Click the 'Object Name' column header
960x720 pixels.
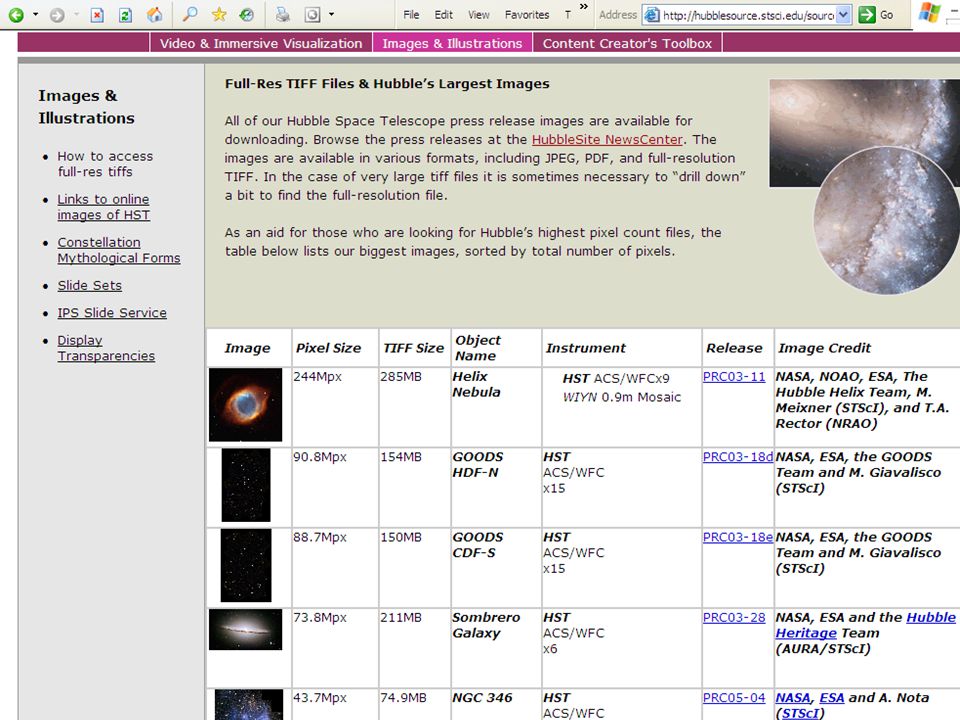click(478, 348)
